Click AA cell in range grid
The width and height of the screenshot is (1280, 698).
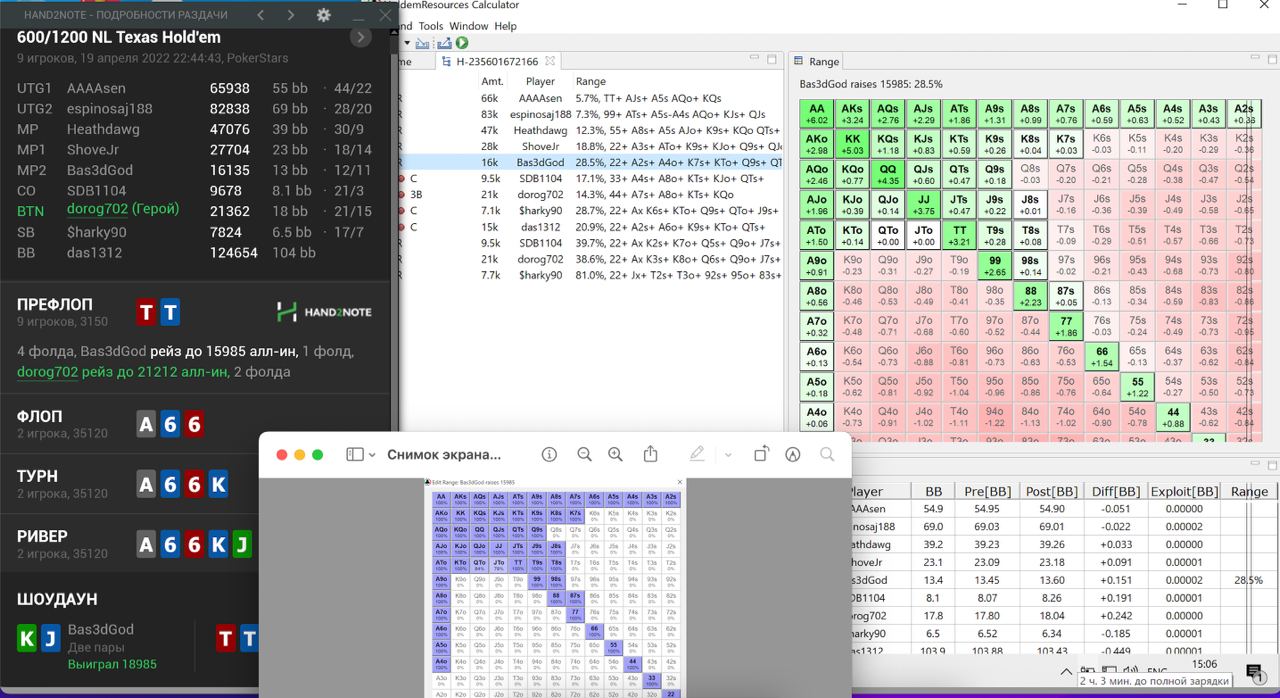(x=816, y=114)
